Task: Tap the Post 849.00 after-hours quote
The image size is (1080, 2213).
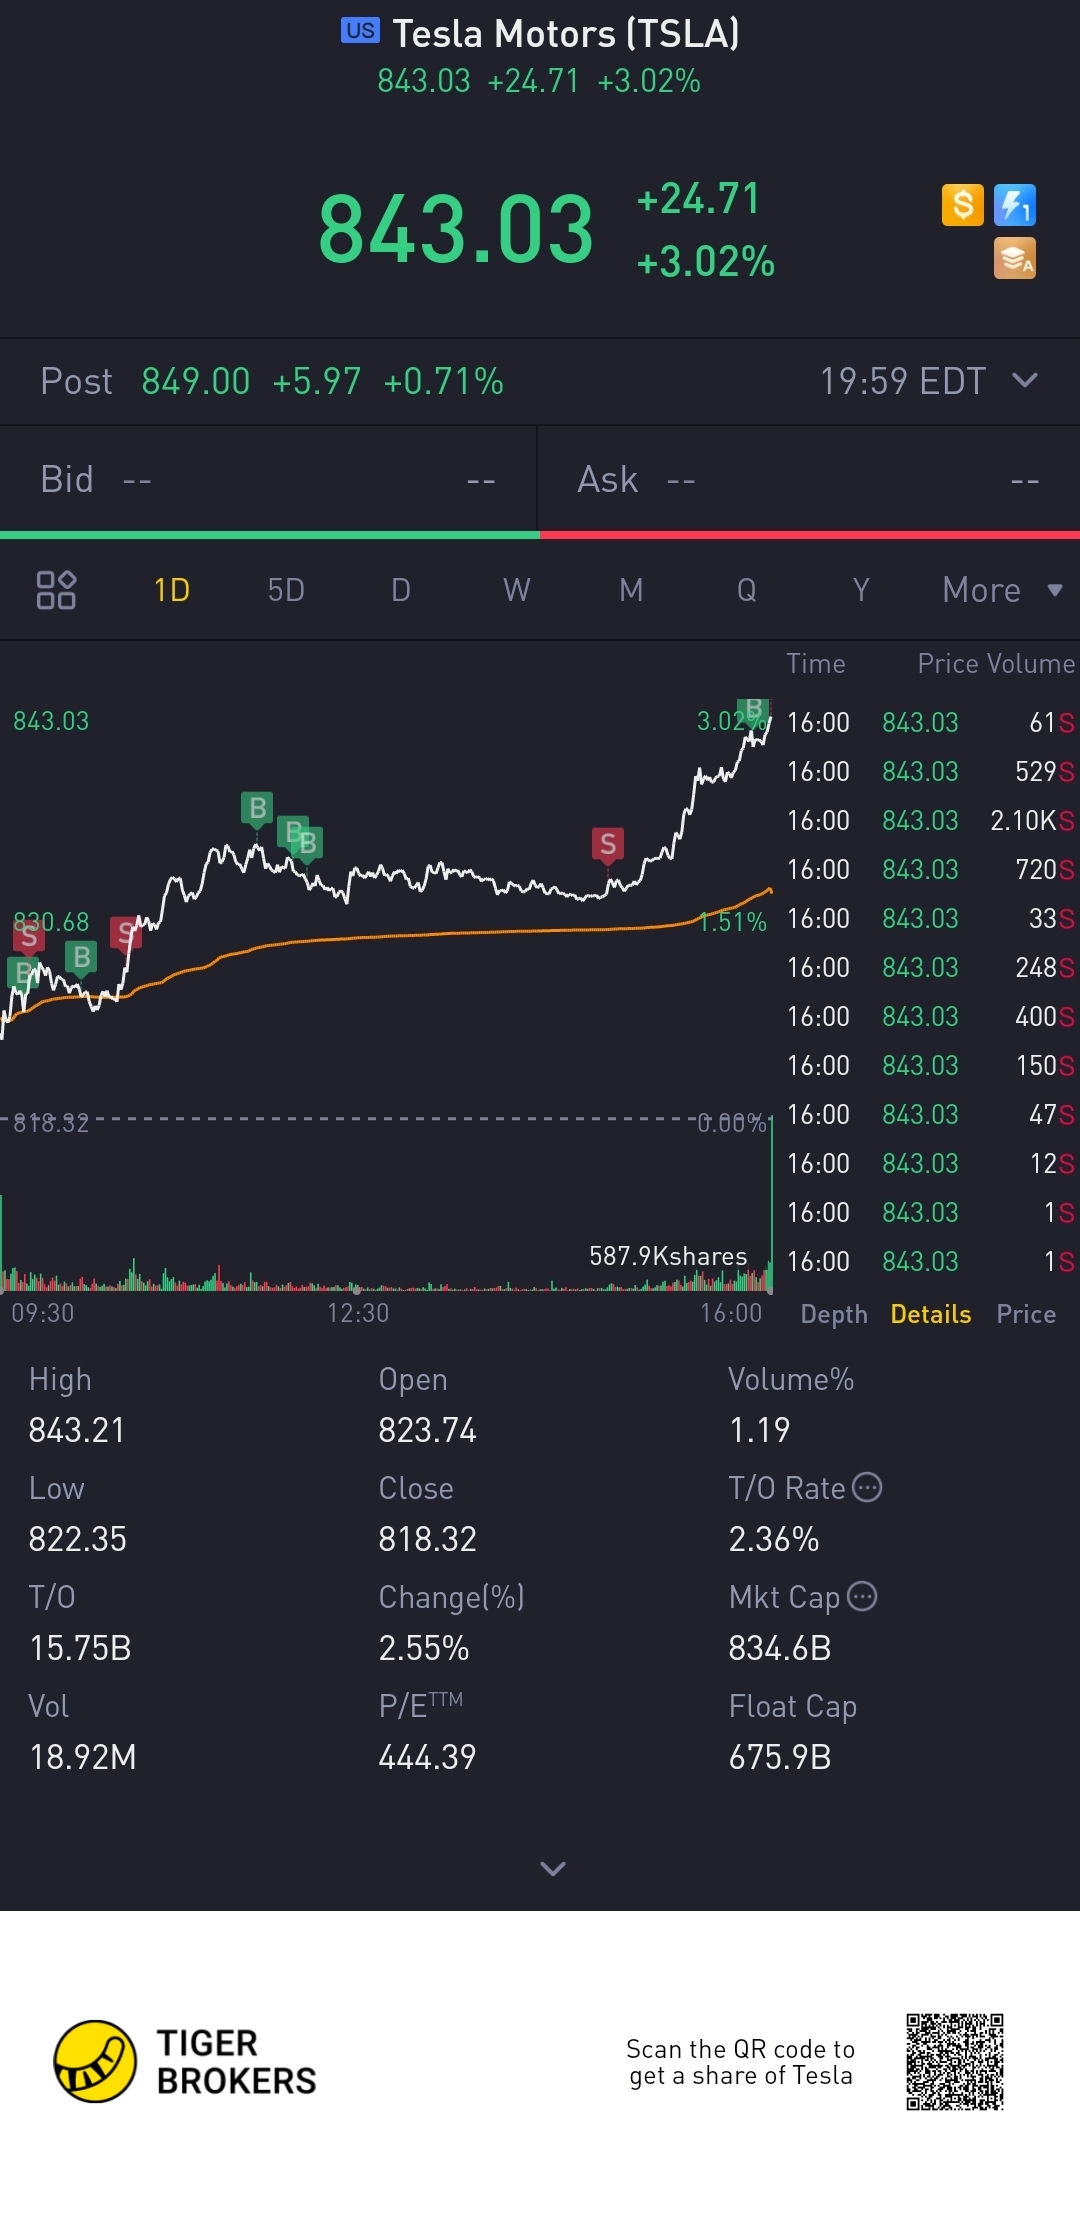Action: click(272, 381)
